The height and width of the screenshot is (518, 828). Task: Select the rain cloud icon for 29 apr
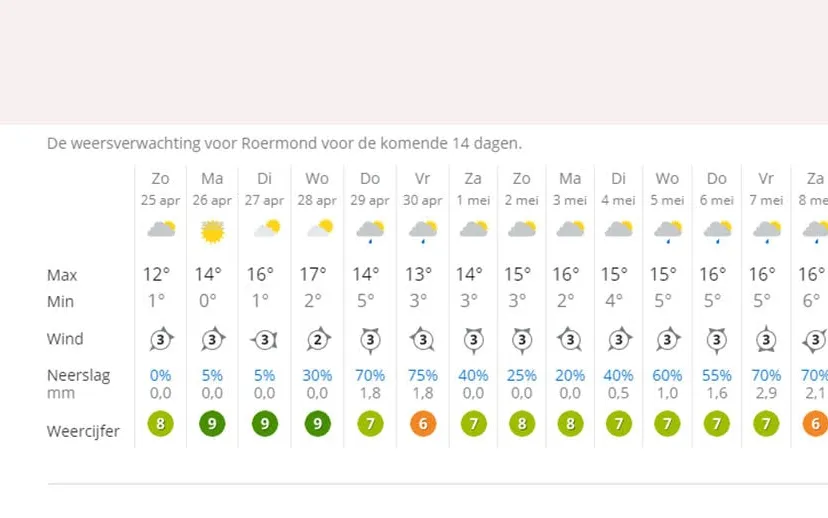coord(370,231)
